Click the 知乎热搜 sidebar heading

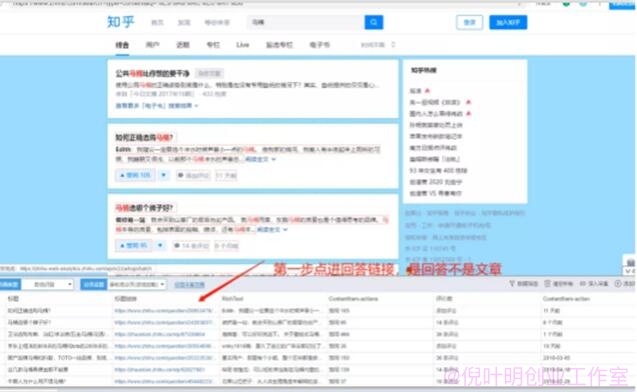coord(423,70)
